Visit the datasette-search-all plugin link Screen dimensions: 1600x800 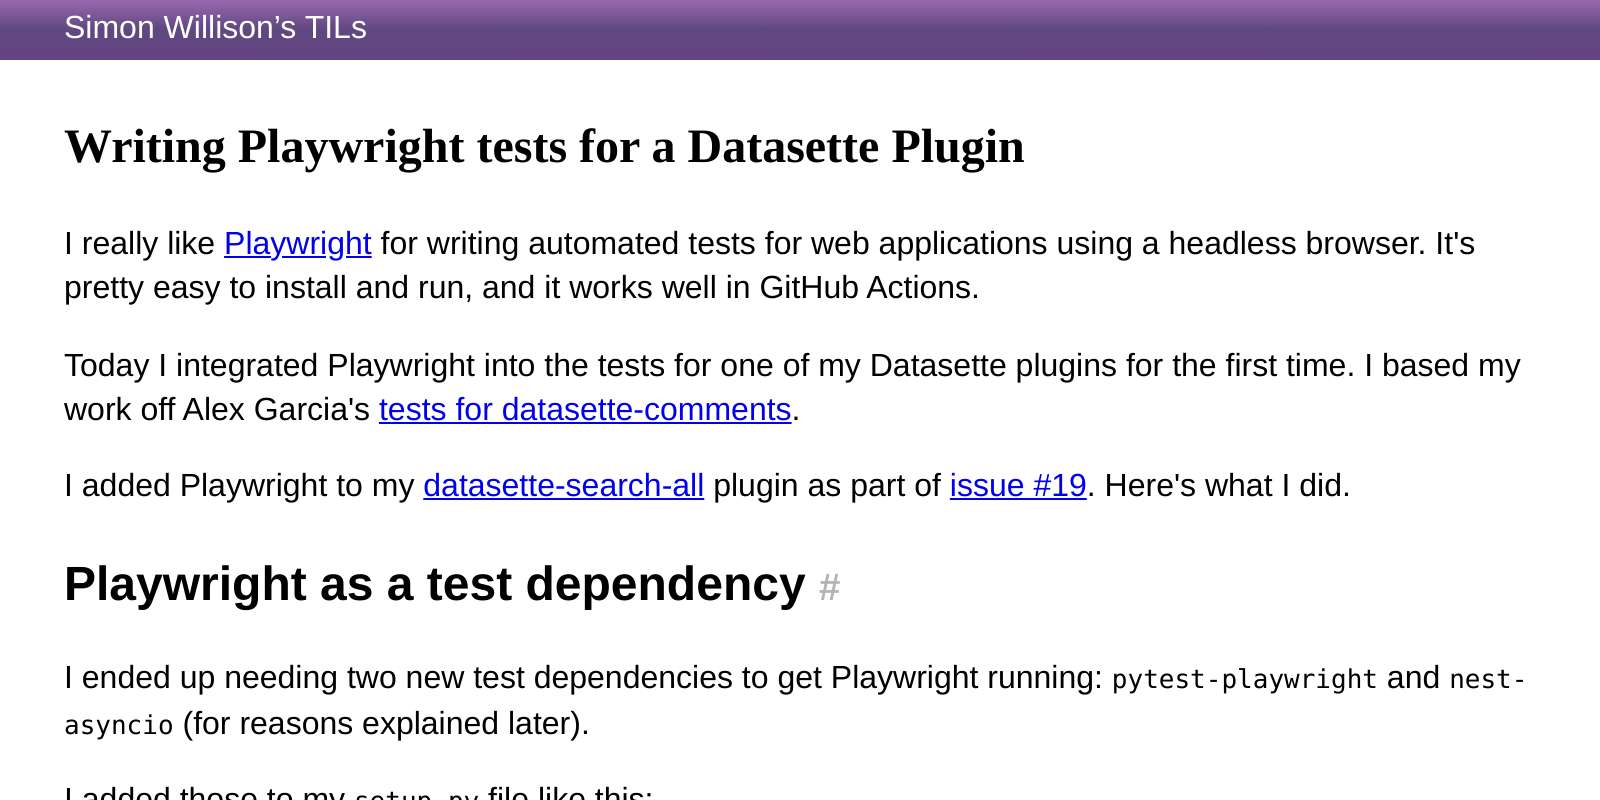pyautogui.click(x=563, y=485)
